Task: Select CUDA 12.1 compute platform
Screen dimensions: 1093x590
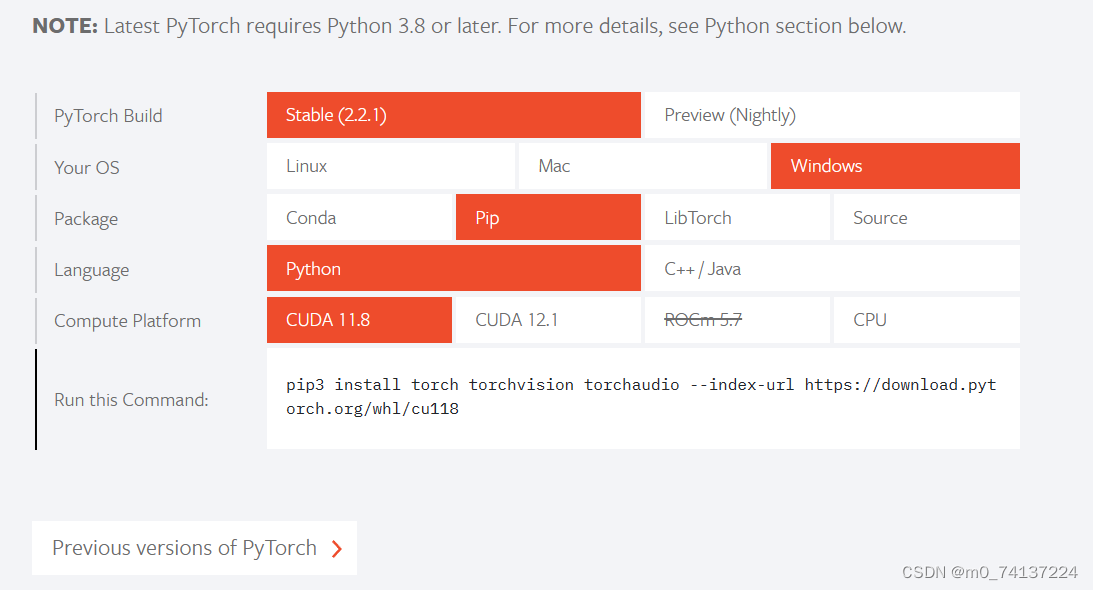Action: [548, 320]
